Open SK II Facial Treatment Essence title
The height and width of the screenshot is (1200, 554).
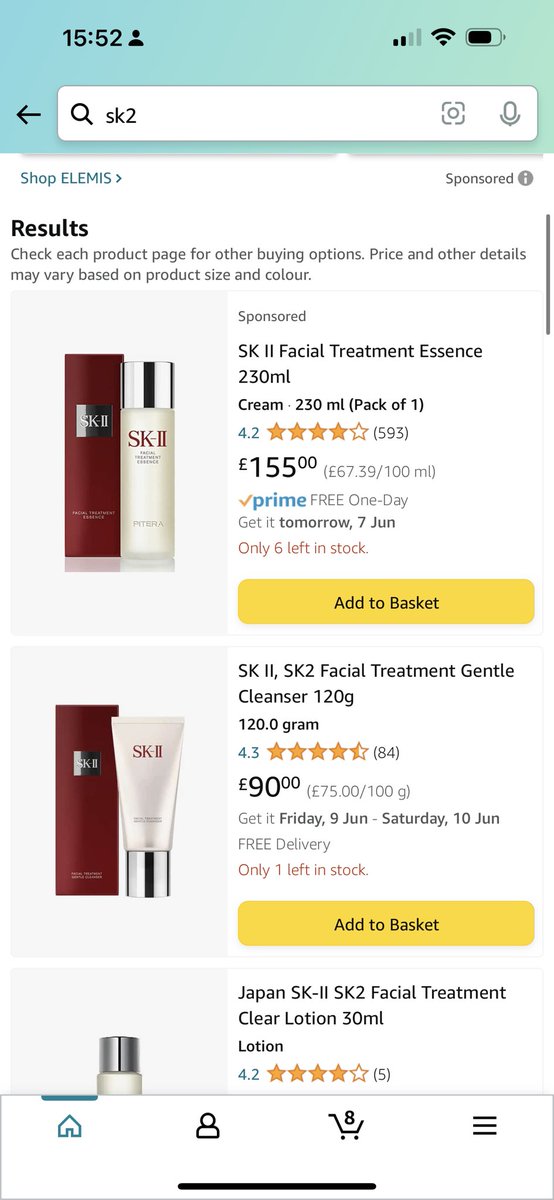[x=360, y=364]
